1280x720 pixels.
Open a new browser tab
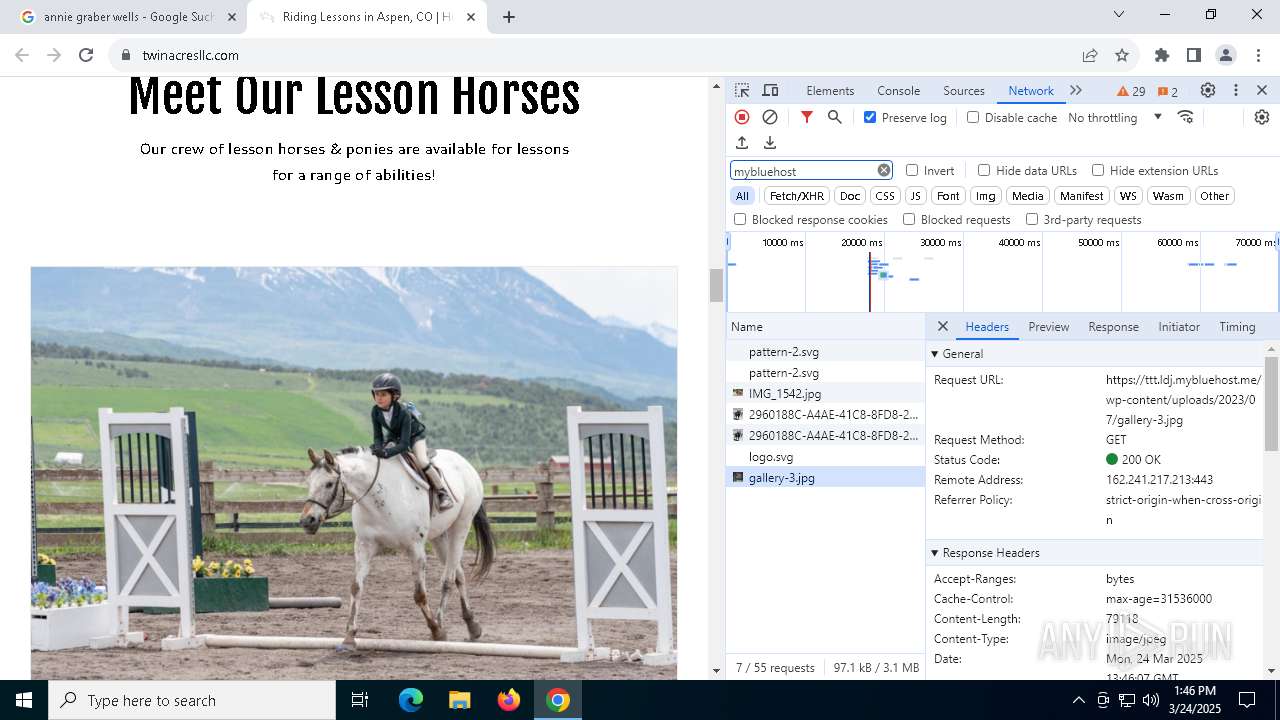[509, 17]
